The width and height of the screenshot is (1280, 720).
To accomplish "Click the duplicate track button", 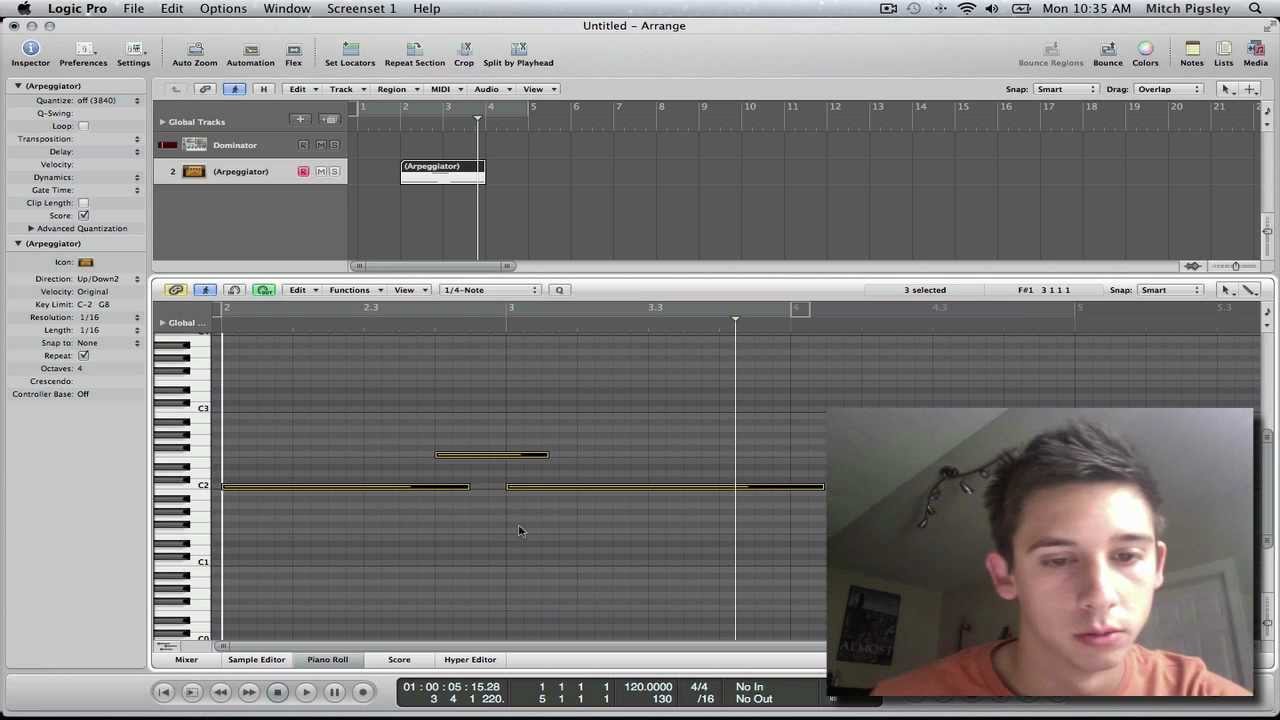I will coord(330,120).
